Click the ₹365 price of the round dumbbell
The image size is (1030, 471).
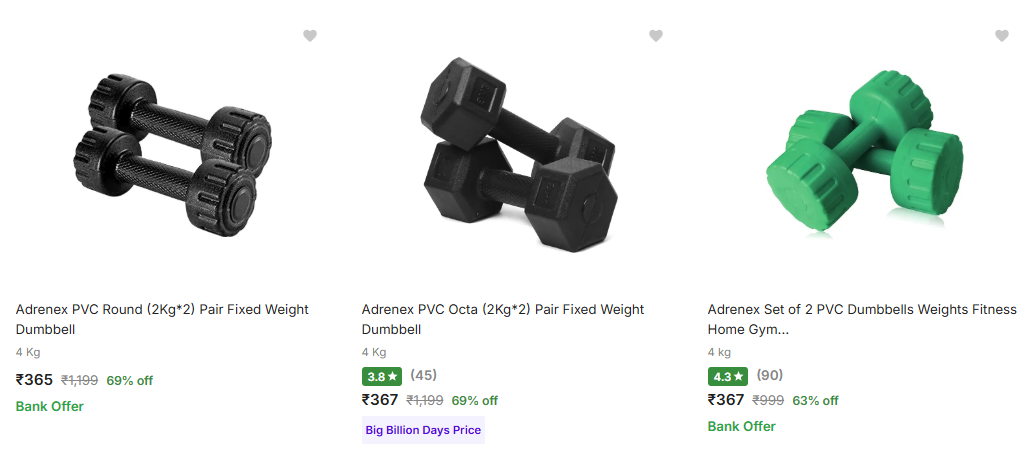click(35, 380)
